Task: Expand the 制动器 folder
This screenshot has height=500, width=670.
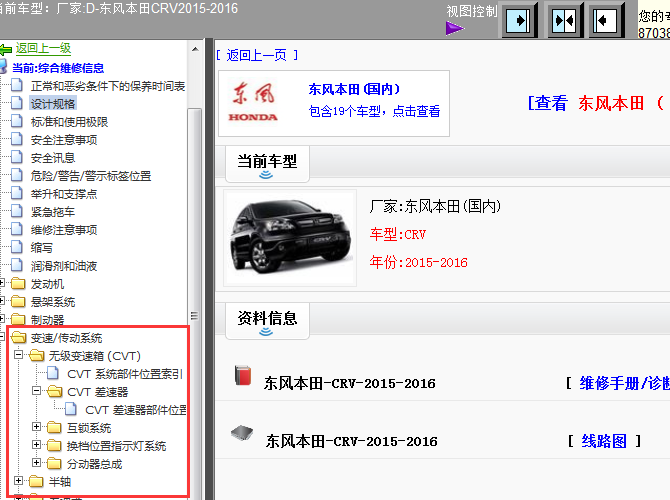Action: pos(2,319)
